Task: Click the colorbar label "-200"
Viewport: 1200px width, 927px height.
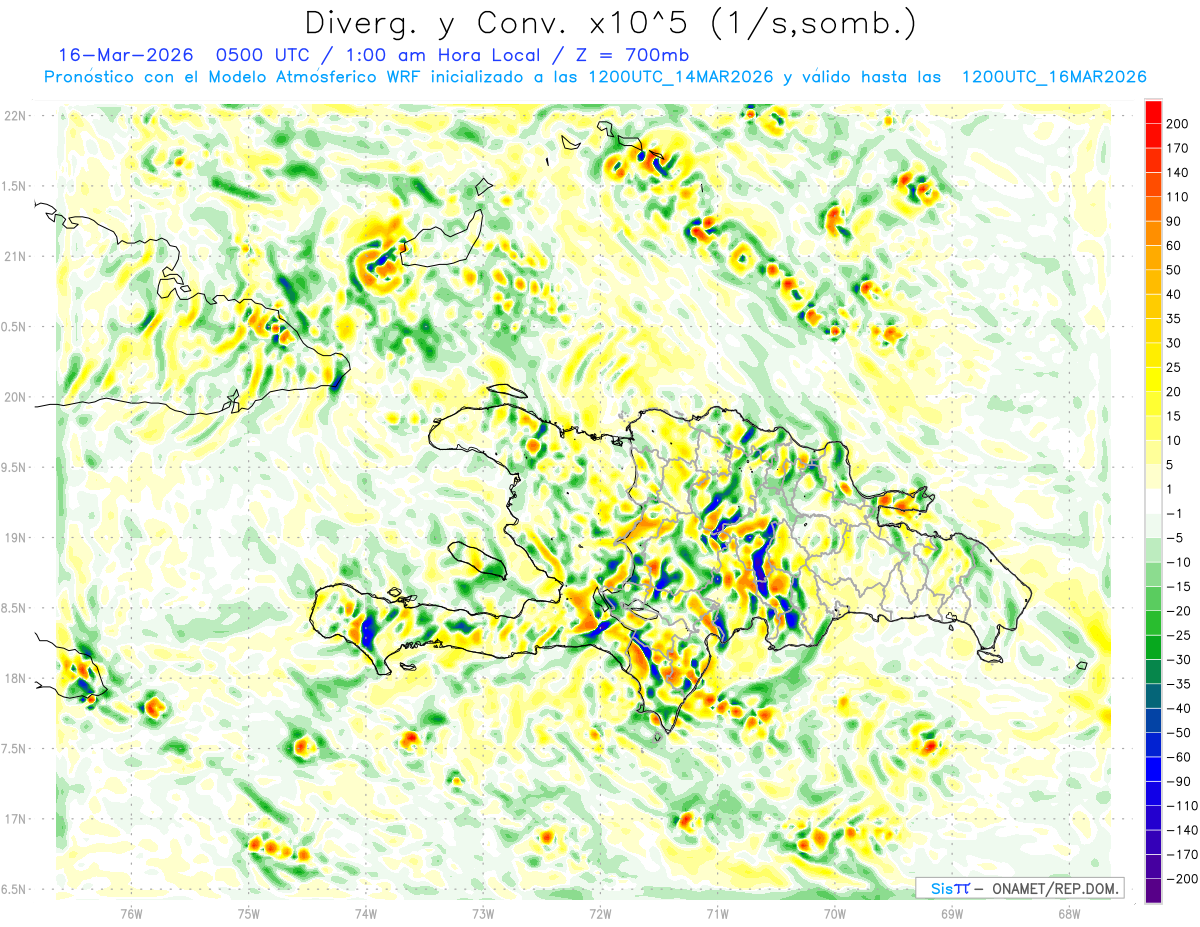Action: [x=1182, y=878]
